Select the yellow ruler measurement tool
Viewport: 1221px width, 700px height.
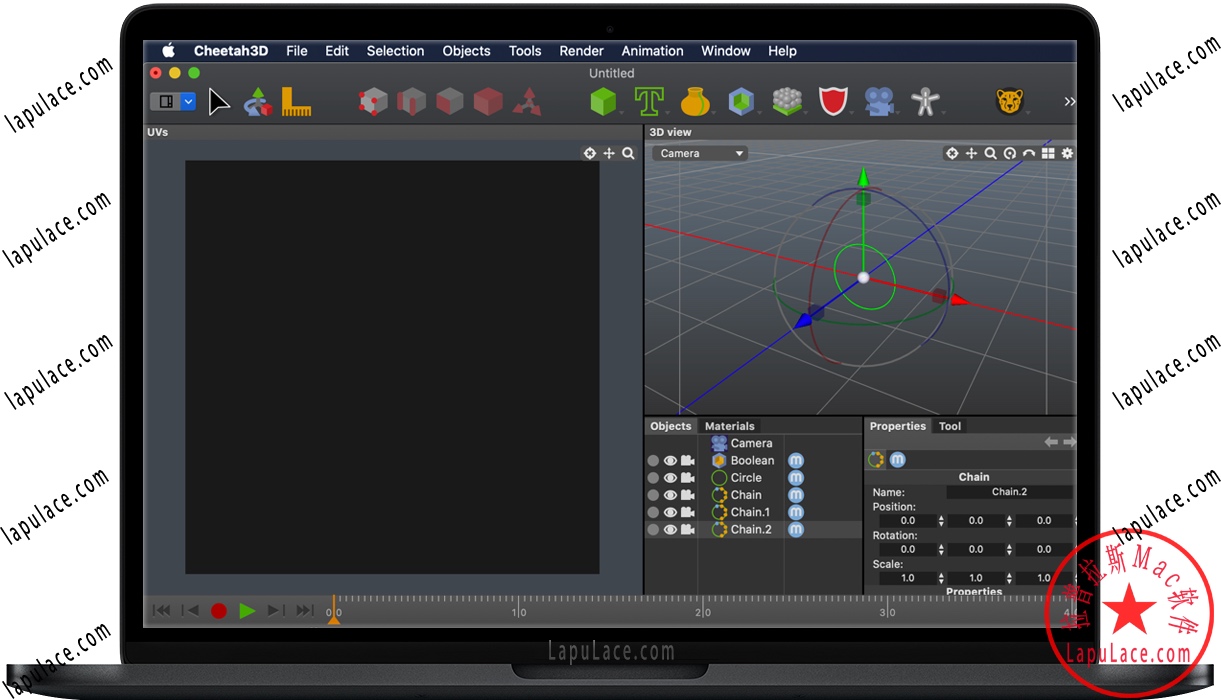click(296, 101)
